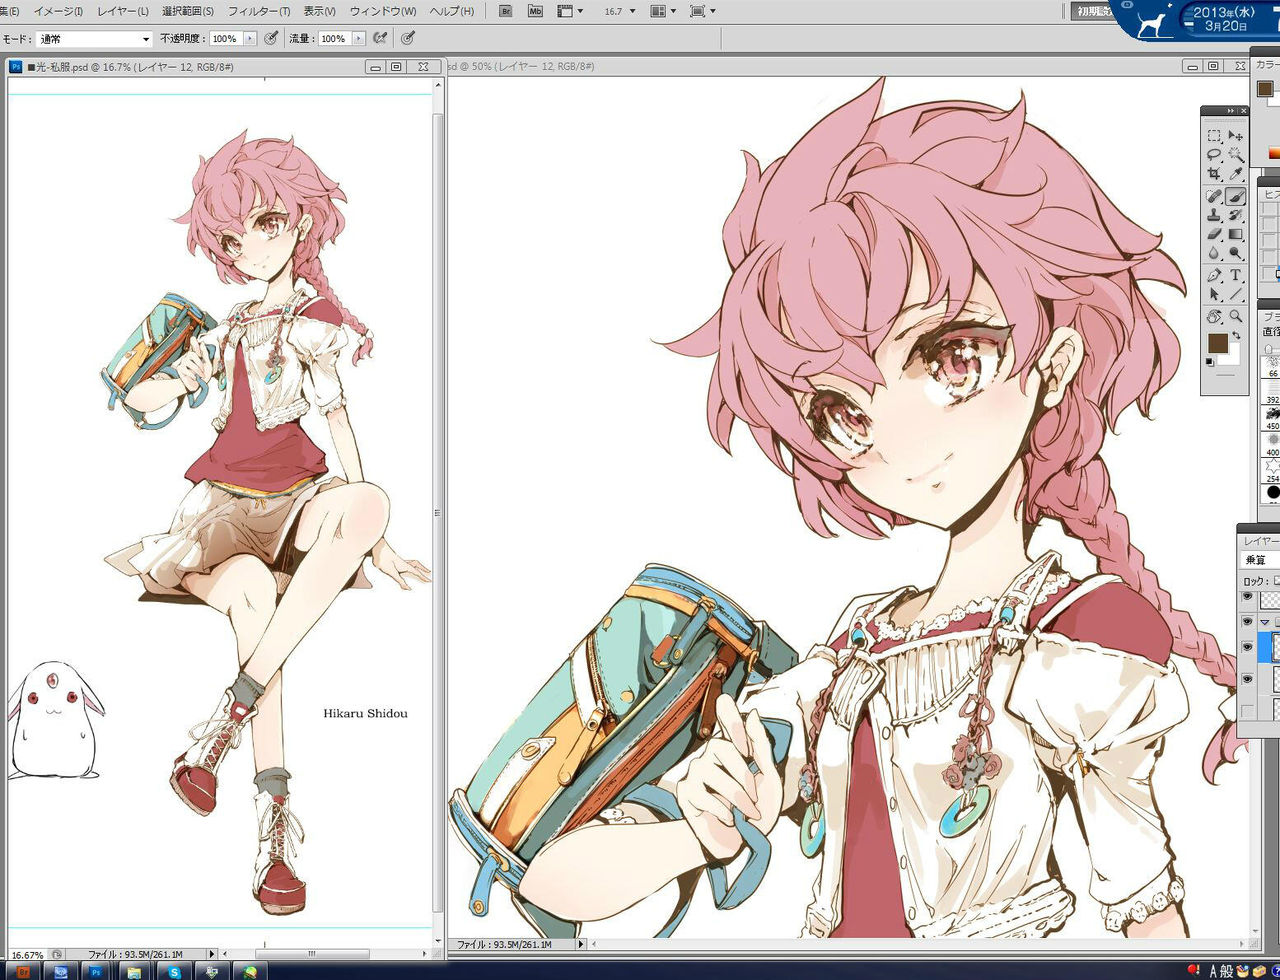Select the Blur tool
The width and height of the screenshot is (1280, 980).
click(x=1214, y=254)
